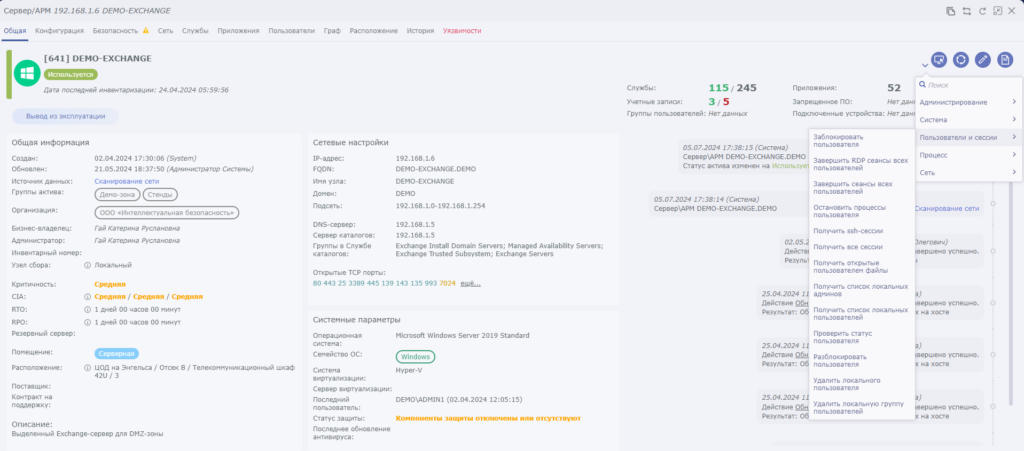This screenshot has height=451, width=1024.
Task: Click the collapse-to-corner window icon
Action: [997, 11]
